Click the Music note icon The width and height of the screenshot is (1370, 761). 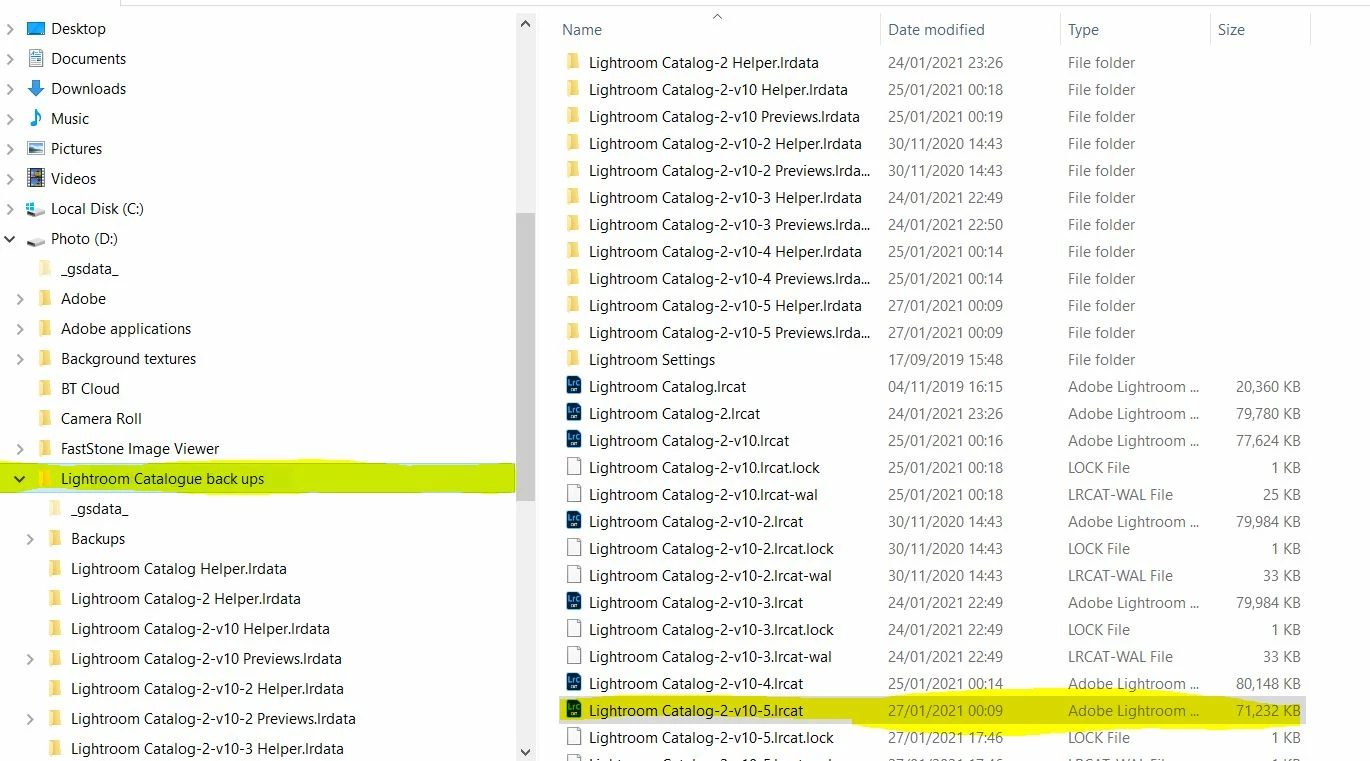tap(36, 118)
